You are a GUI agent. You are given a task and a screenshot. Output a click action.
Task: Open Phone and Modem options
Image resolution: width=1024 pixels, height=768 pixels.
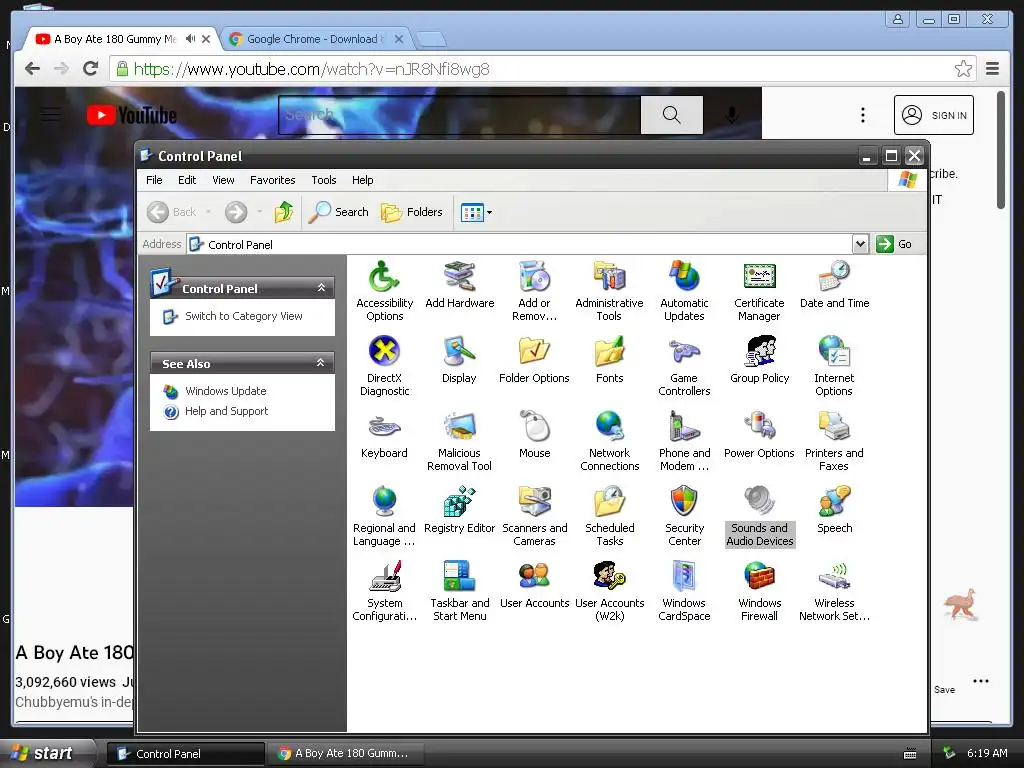[x=684, y=441]
